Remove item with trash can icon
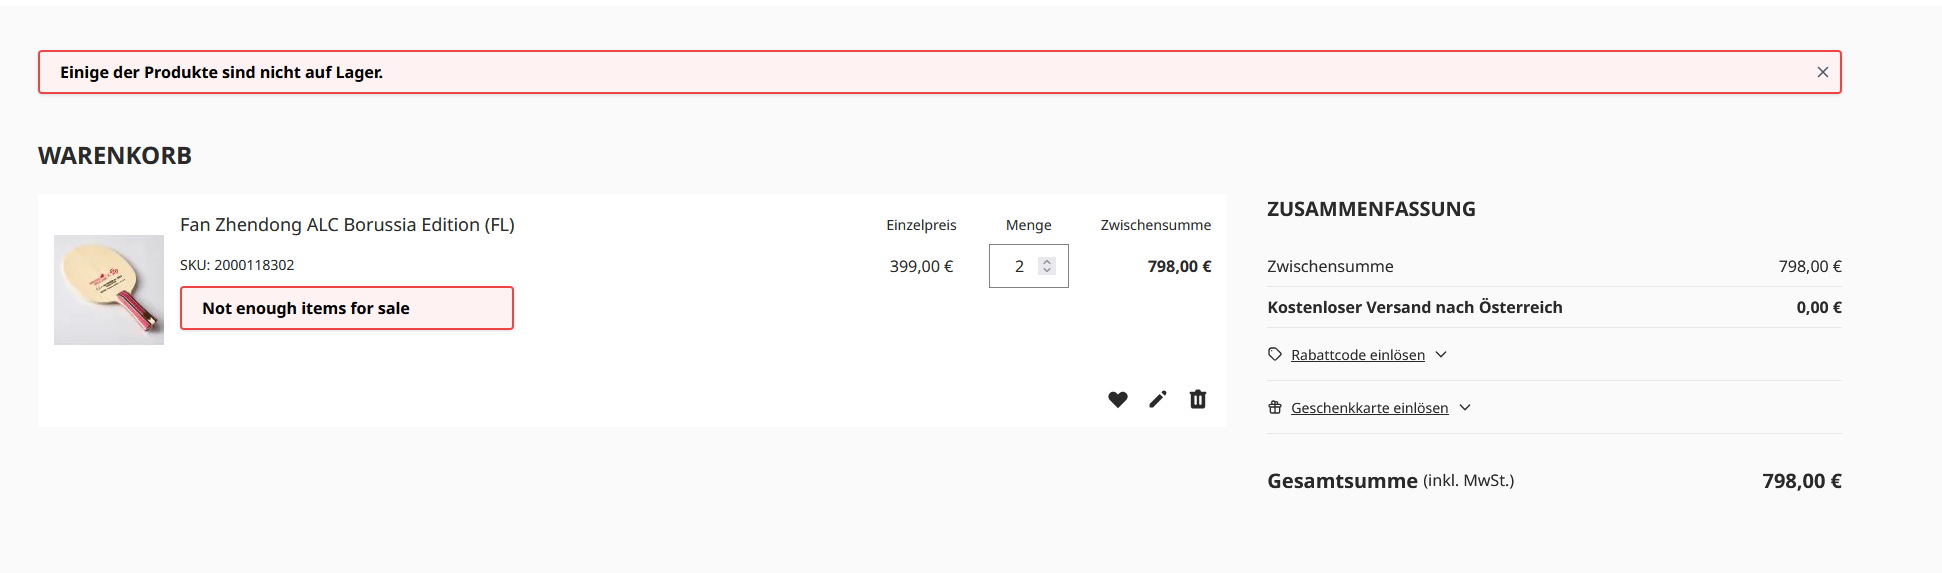This screenshot has width=1942, height=573. [x=1198, y=399]
